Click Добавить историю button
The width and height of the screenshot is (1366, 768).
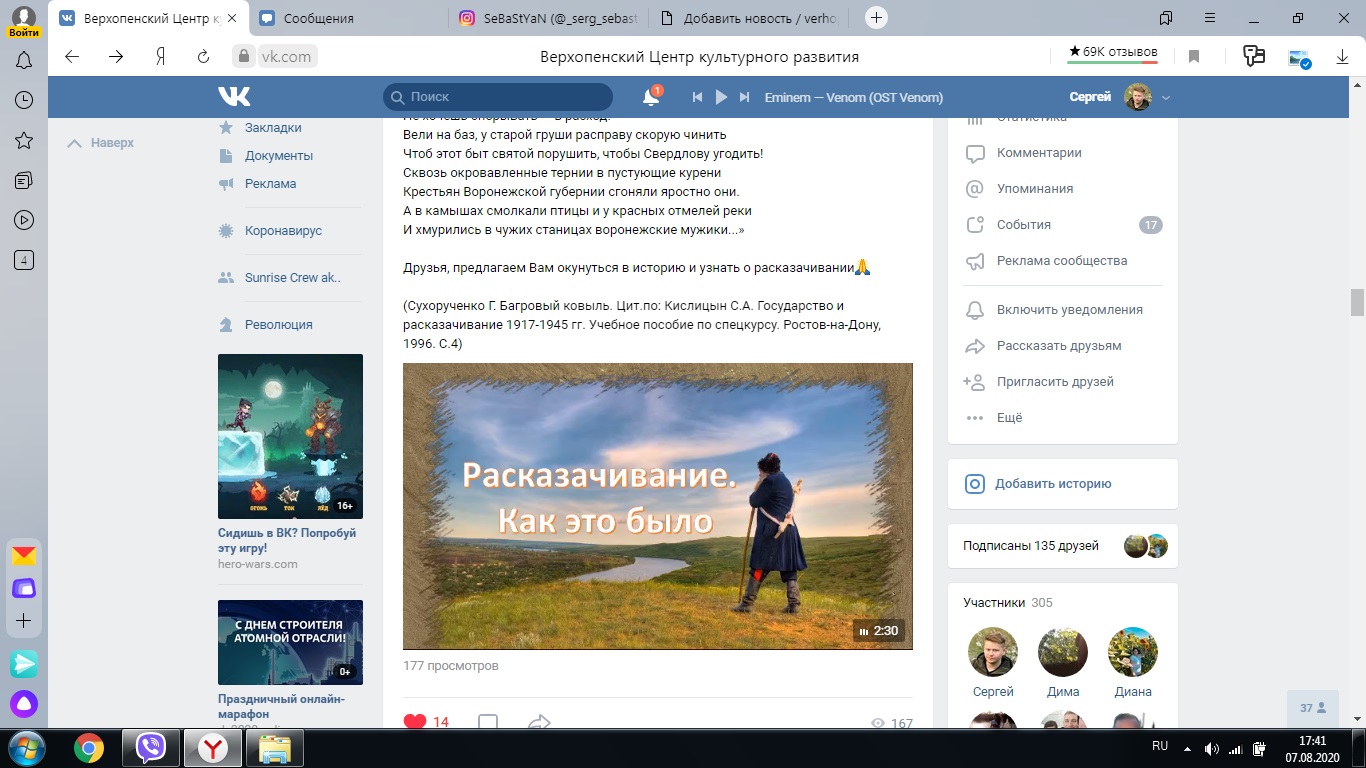point(1053,484)
